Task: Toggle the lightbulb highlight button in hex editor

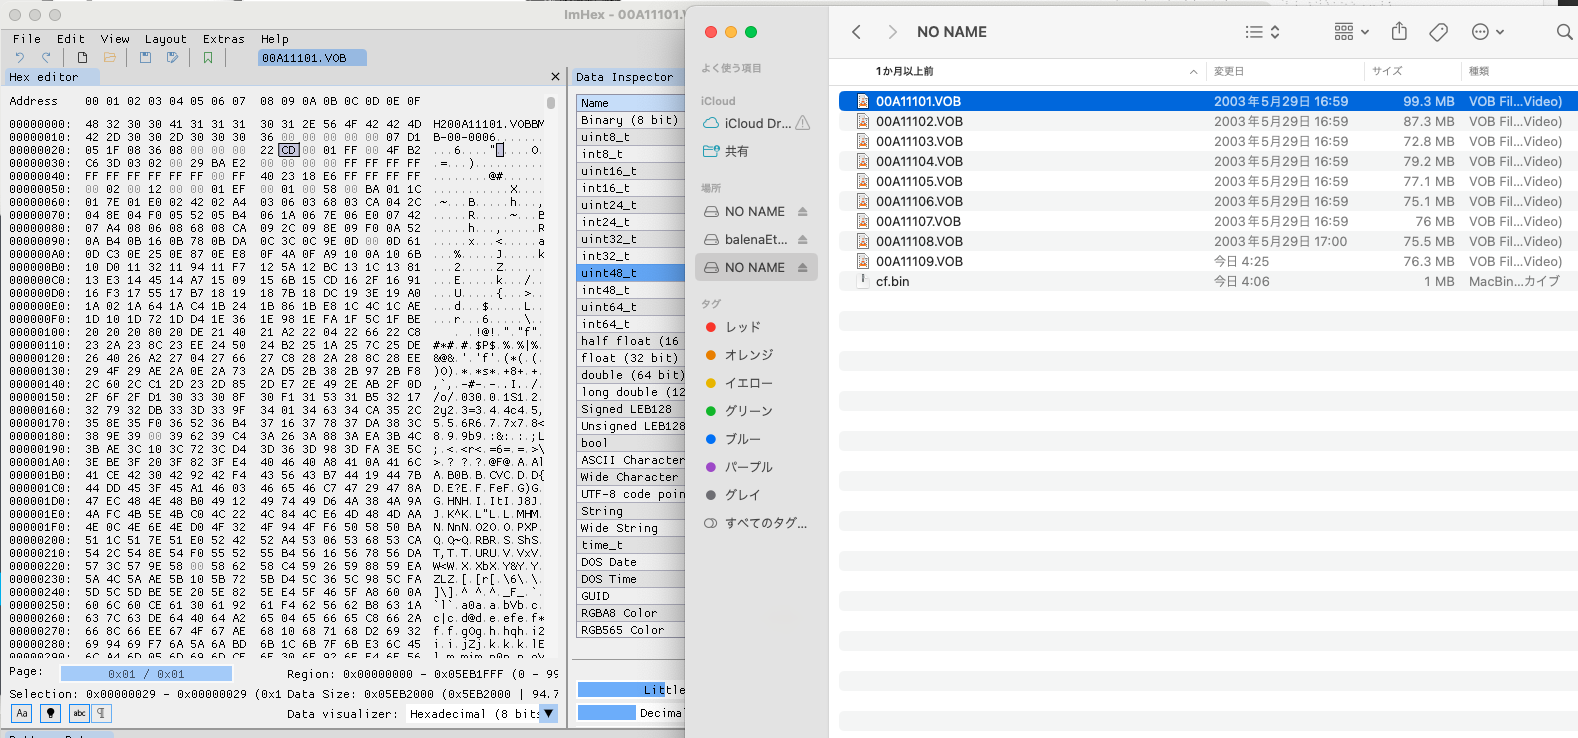Action: tap(50, 713)
